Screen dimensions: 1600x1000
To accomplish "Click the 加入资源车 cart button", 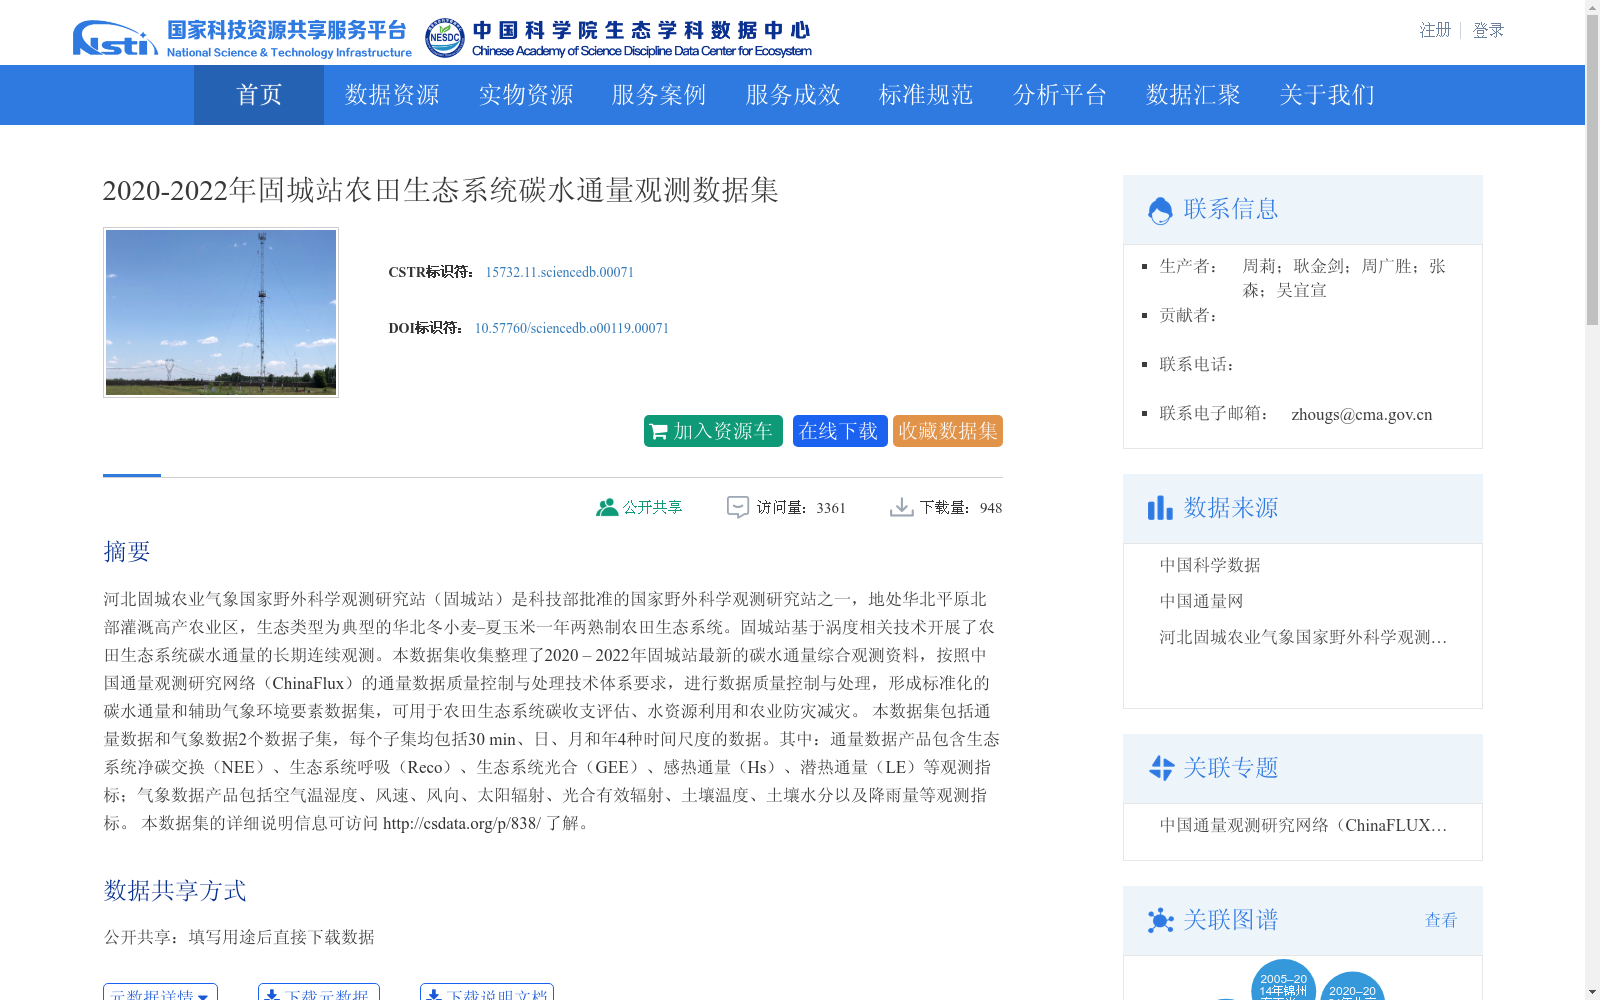I will (713, 431).
